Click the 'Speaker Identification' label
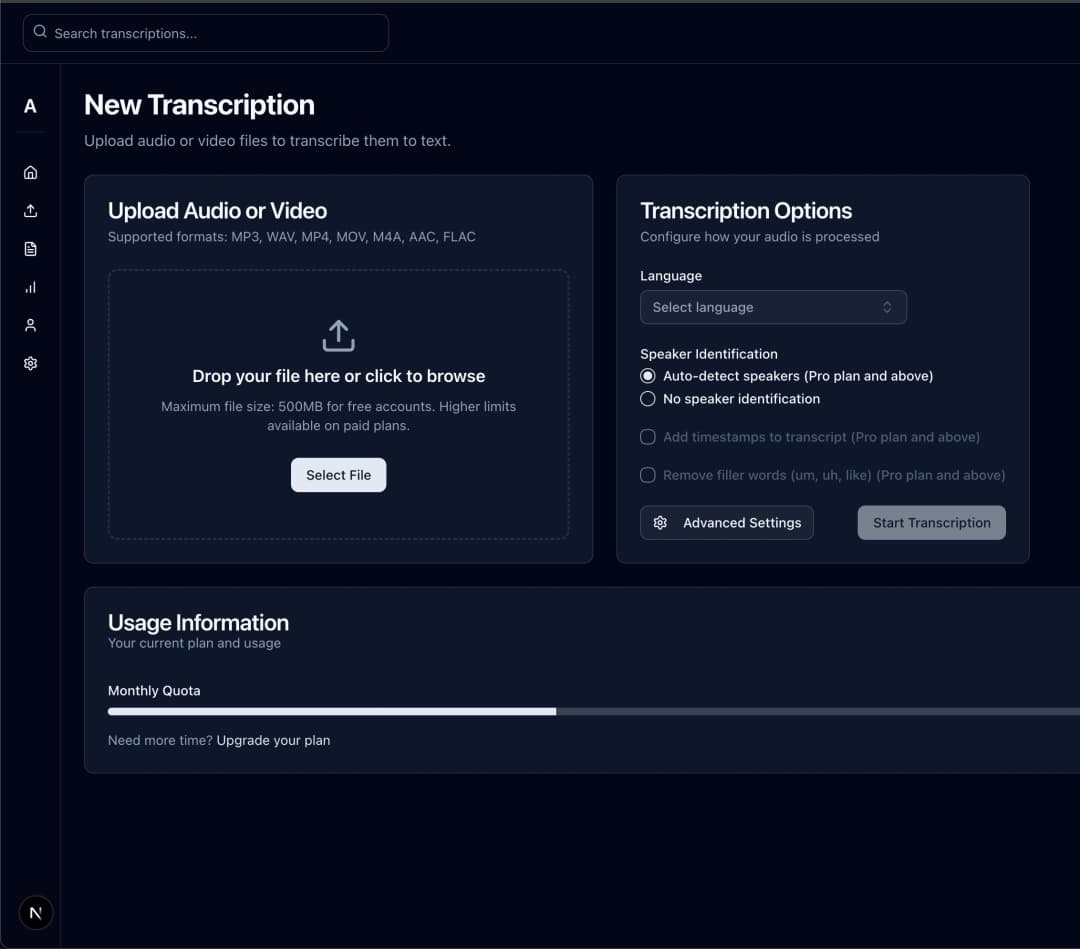The height and width of the screenshot is (949, 1080). [708, 354]
